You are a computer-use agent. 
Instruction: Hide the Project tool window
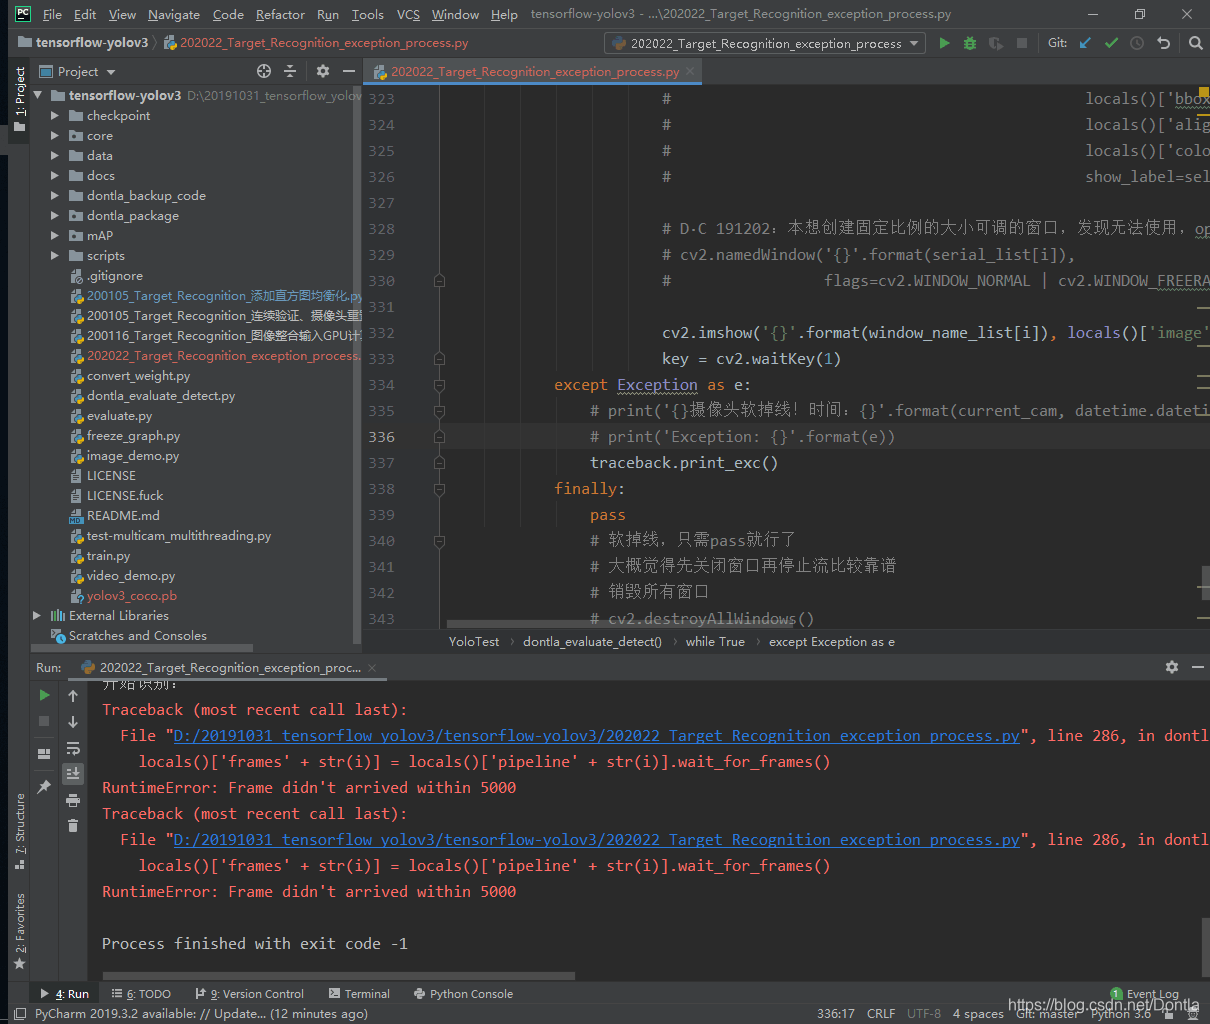(x=348, y=71)
